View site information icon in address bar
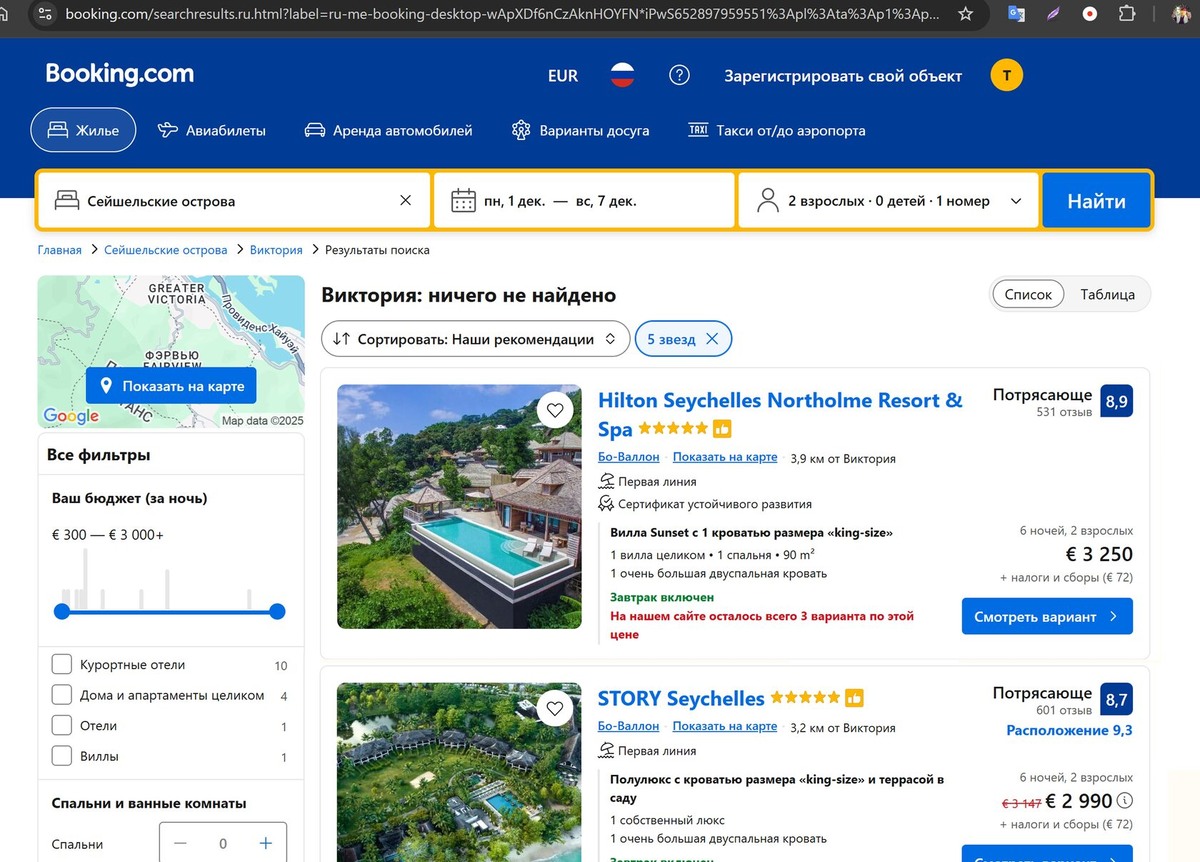Image resolution: width=1200 pixels, height=862 pixels. 44,14
